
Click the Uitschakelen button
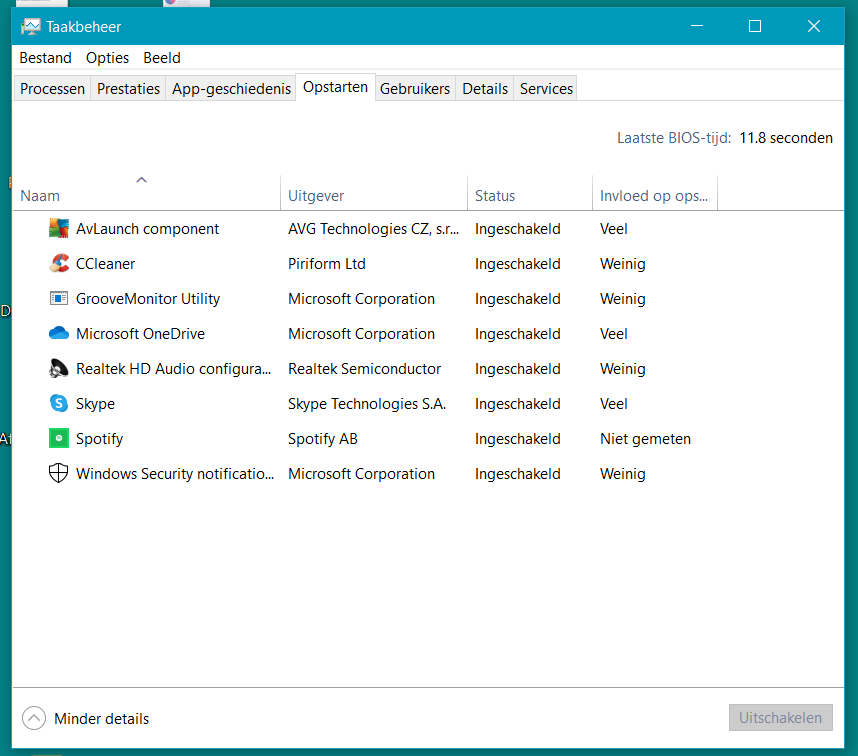point(780,718)
